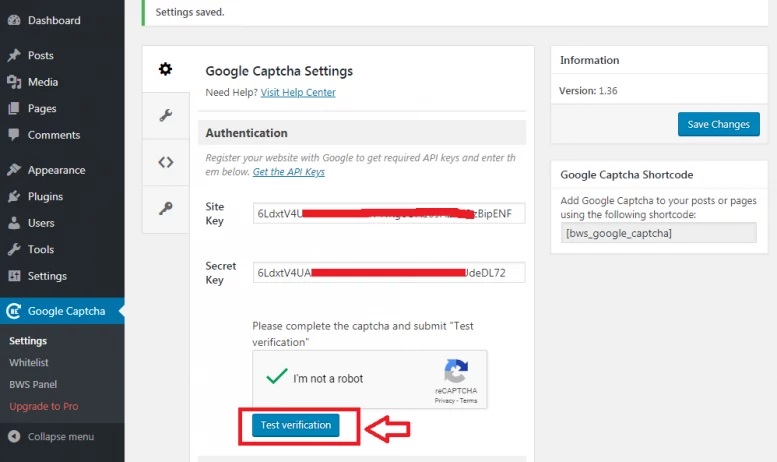Image resolution: width=777 pixels, height=462 pixels.
Task: Click into the Site Key field
Action: pyautogui.click(x=388, y=216)
